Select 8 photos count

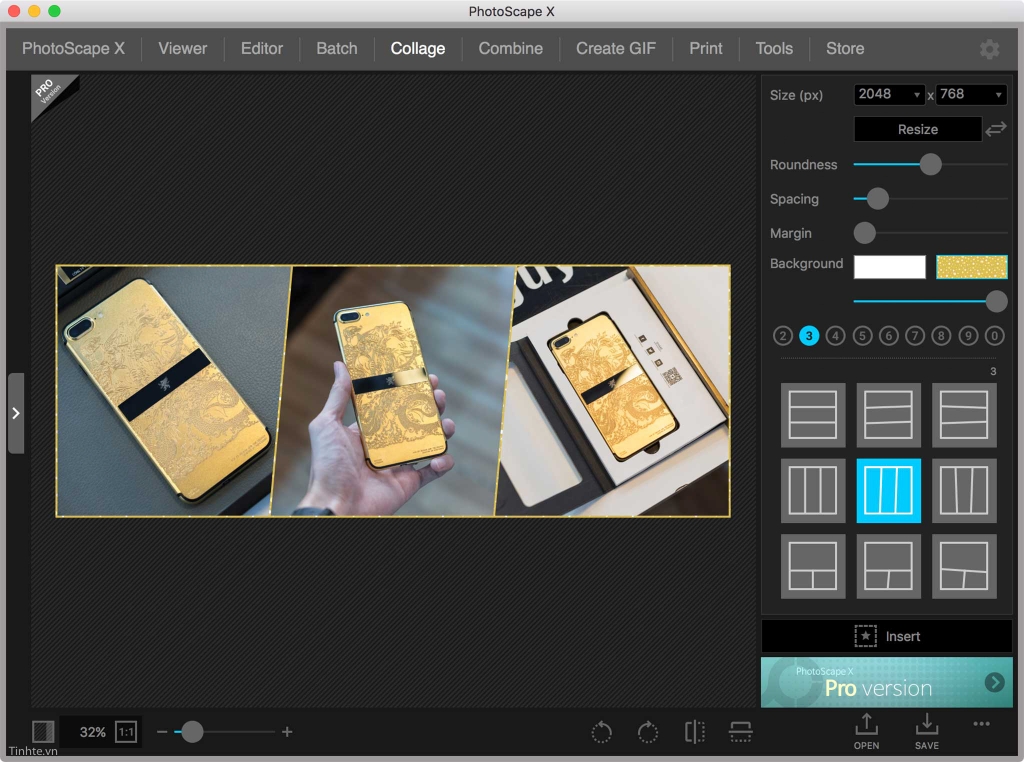[941, 336]
